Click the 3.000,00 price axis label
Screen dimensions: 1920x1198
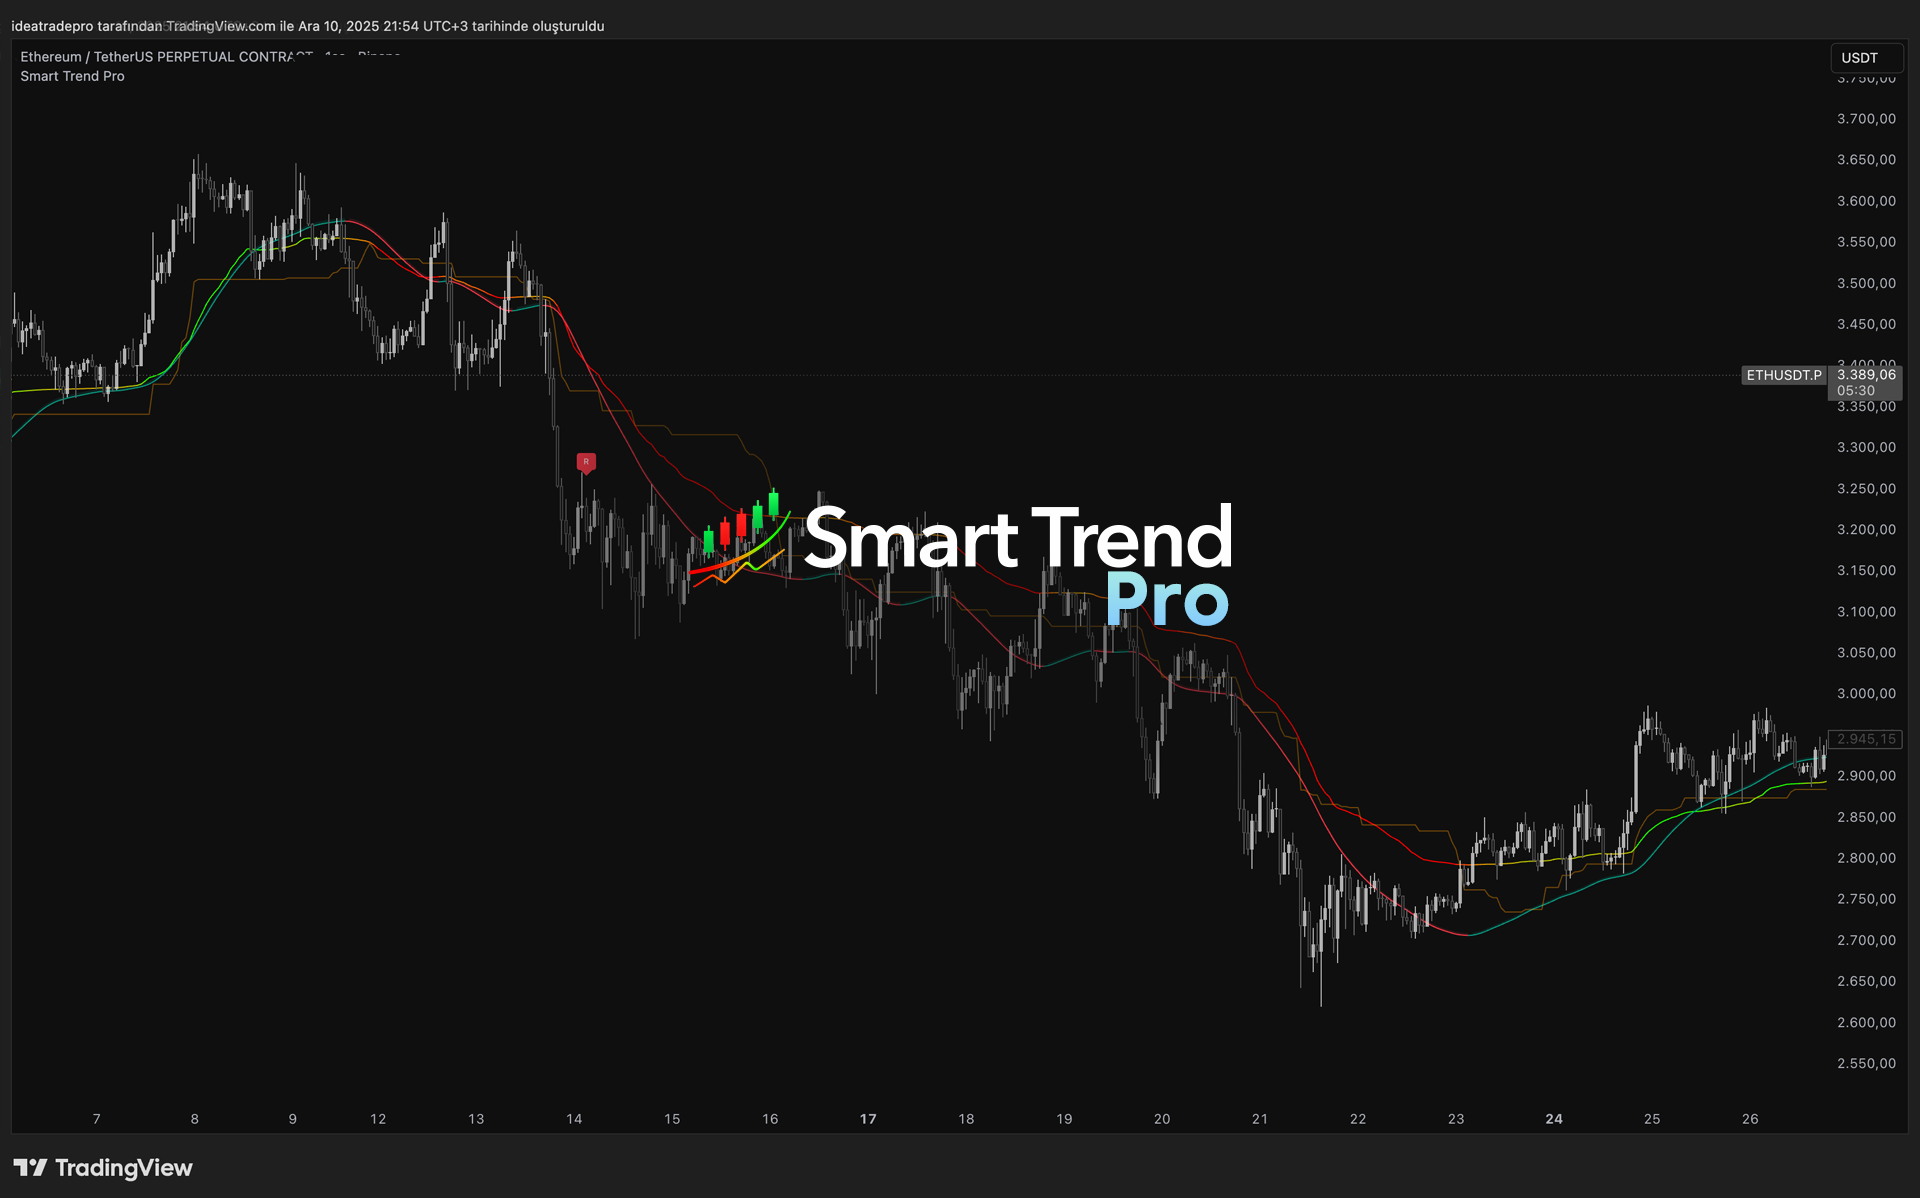1866,693
